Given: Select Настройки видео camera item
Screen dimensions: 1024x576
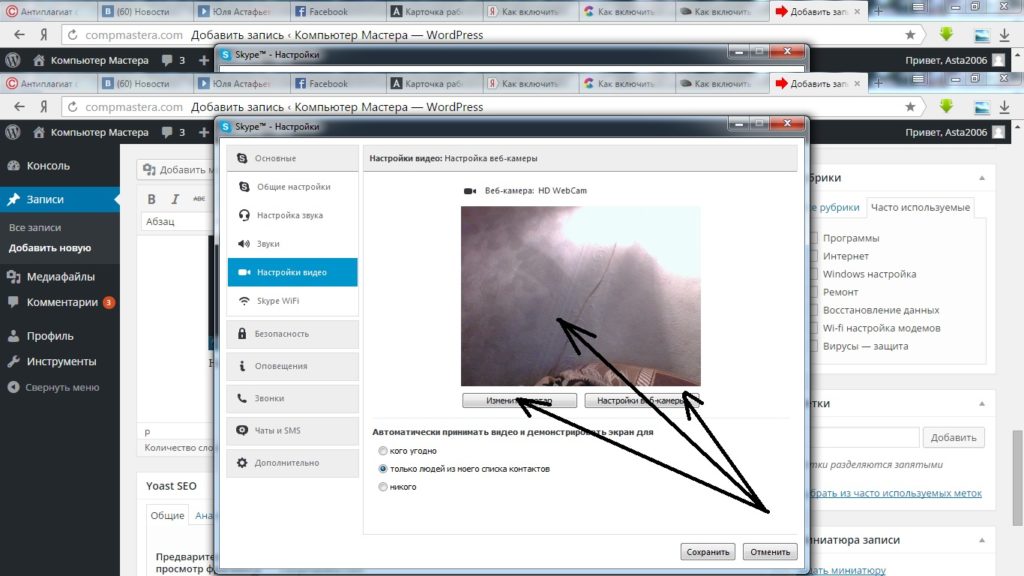Looking at the screenshot, I should point(293,272).
